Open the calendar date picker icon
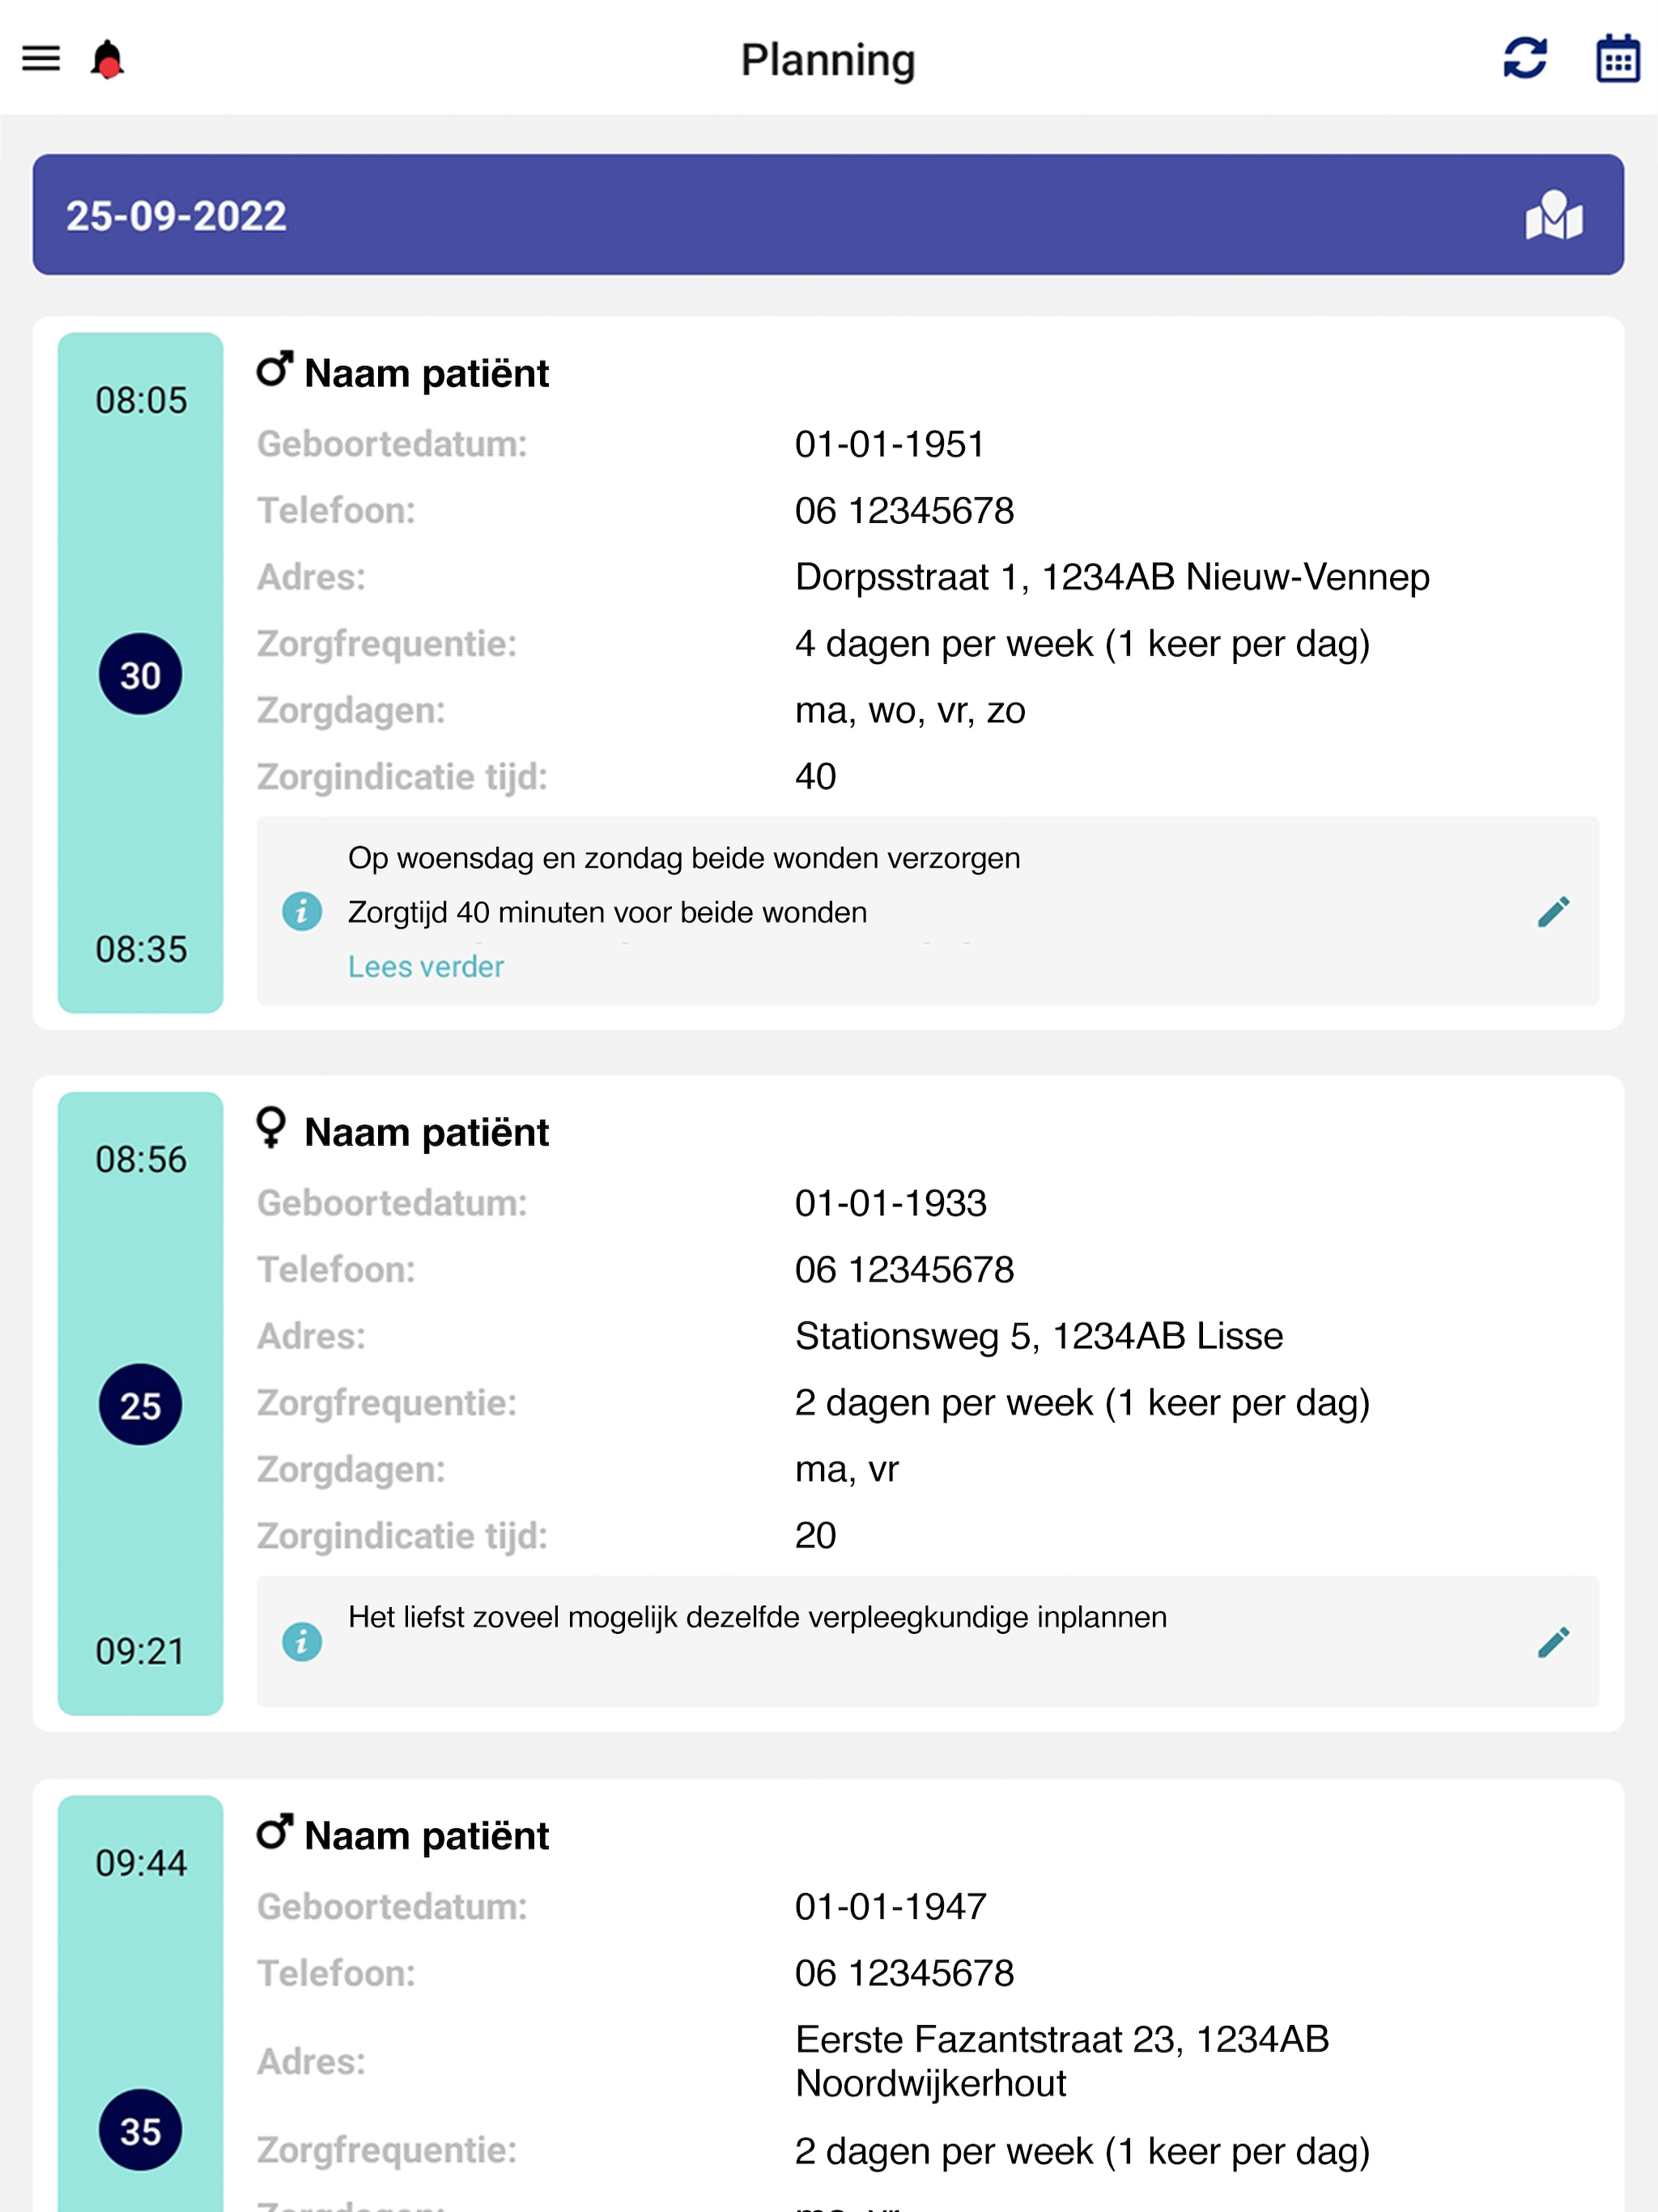The width and height of the screenshot is (1658, 2212). coord(1617,58)
